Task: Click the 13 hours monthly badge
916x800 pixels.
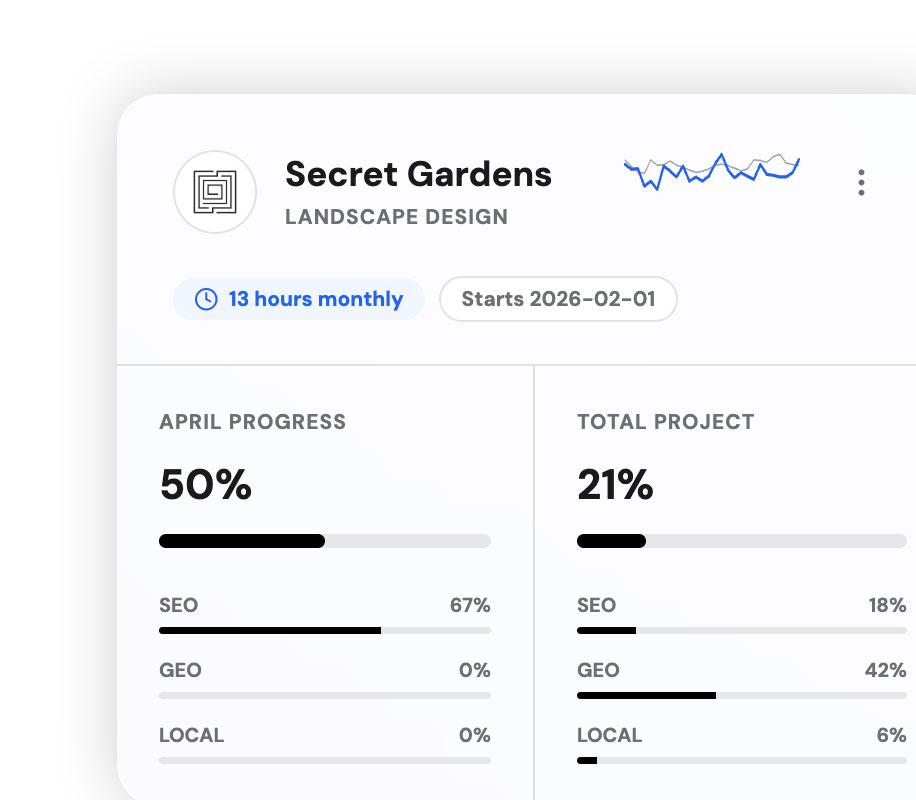Action: tap(299, 299)
